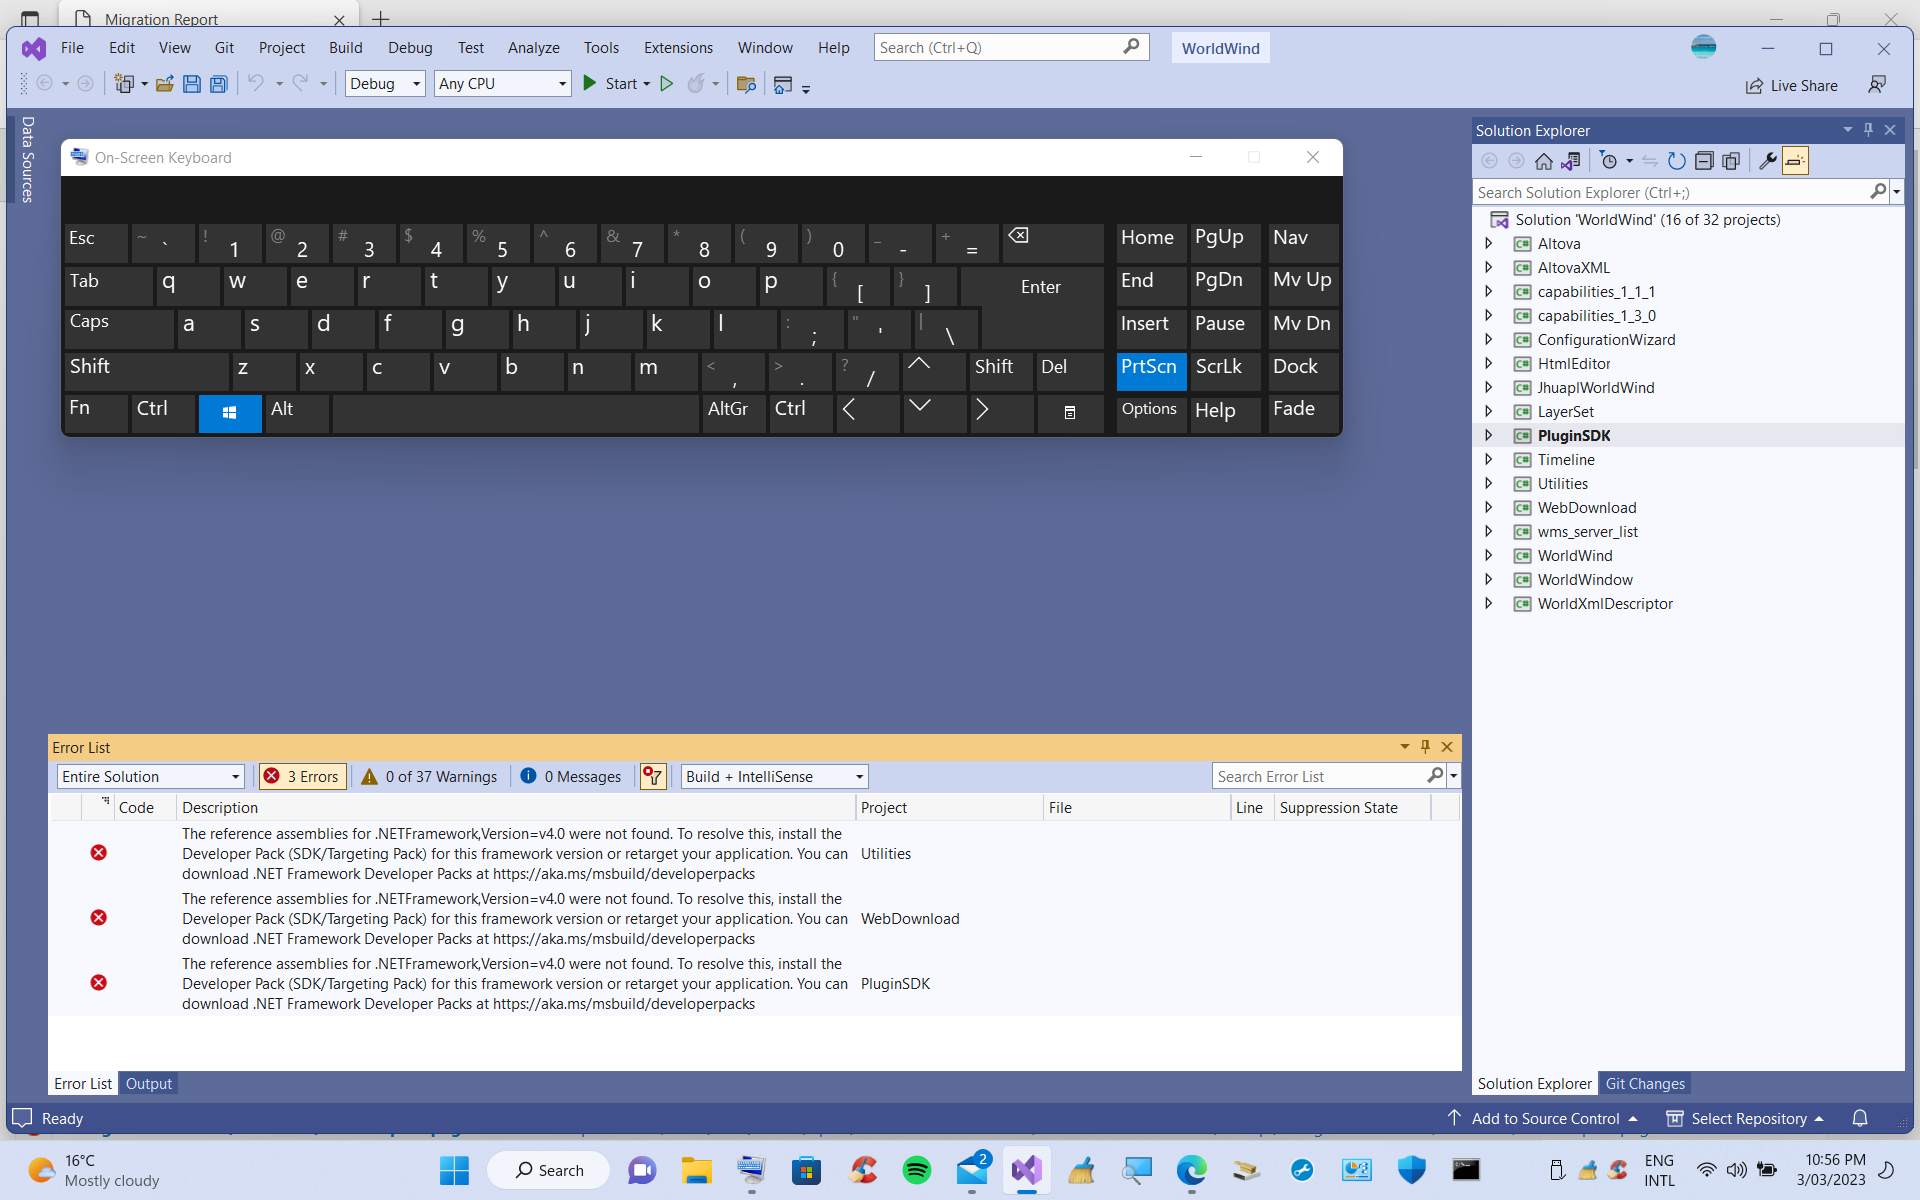Toggle the Fn key on On-Screen Keyboard
Screen dimensions: 1920x1200
tap(96, 413)
